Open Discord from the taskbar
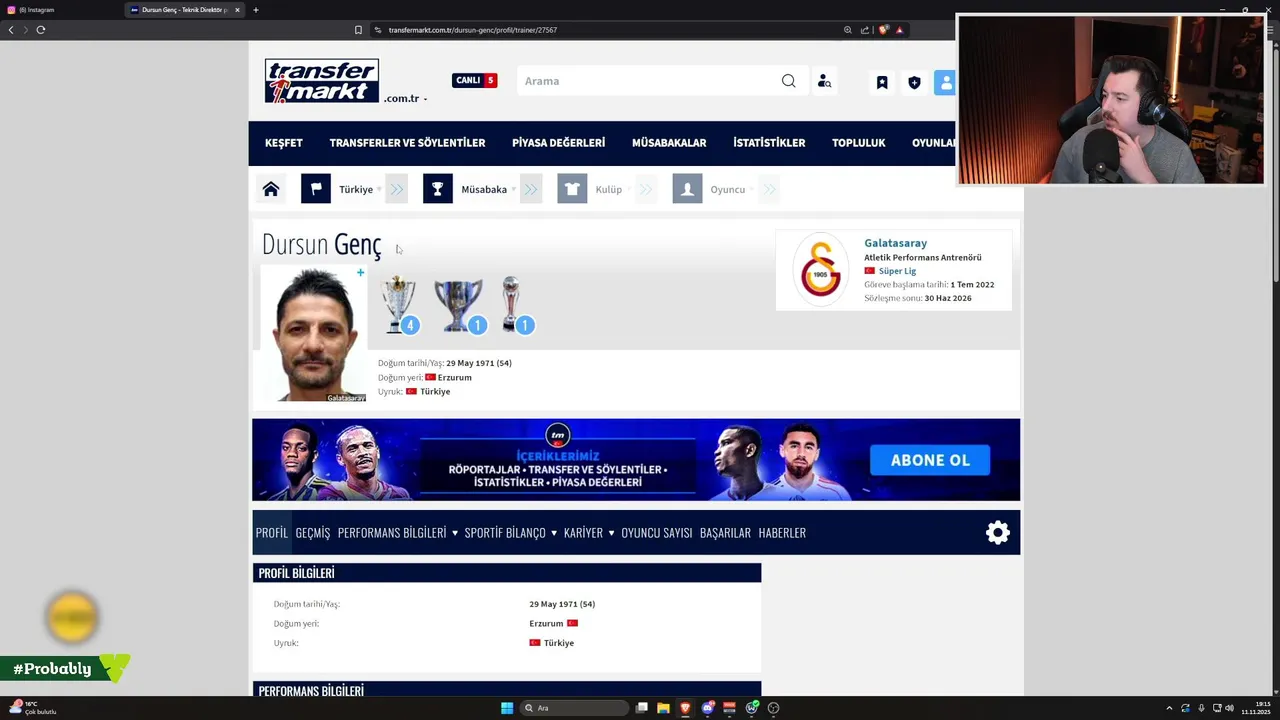This screenshot has width=1280, height=720. pos(708,708)
